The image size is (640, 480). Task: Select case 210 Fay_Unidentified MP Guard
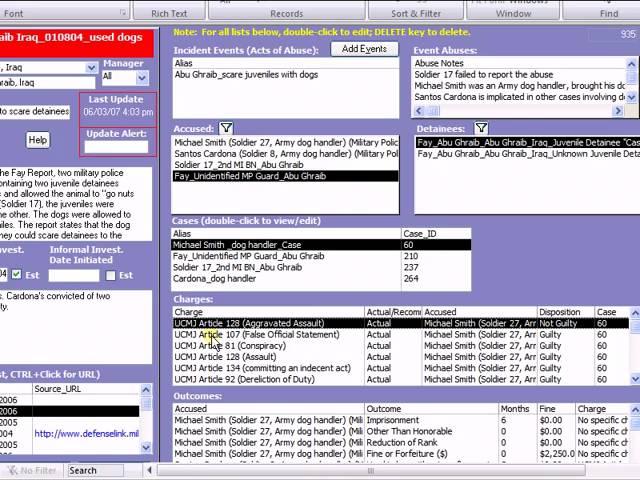[x=321, y=256]
